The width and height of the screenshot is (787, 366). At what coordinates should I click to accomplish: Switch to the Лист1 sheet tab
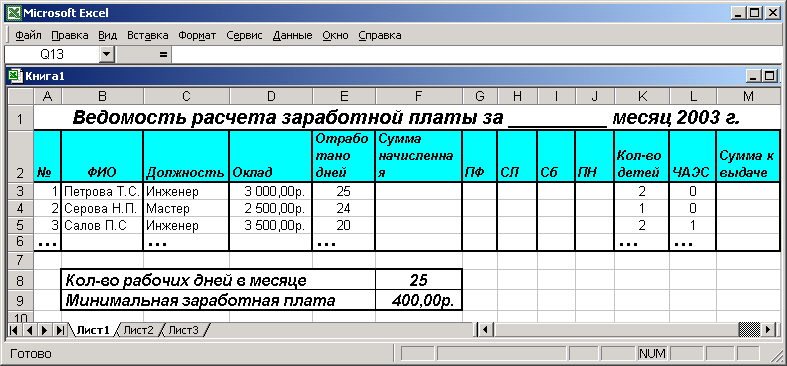[x=92, y=330]
